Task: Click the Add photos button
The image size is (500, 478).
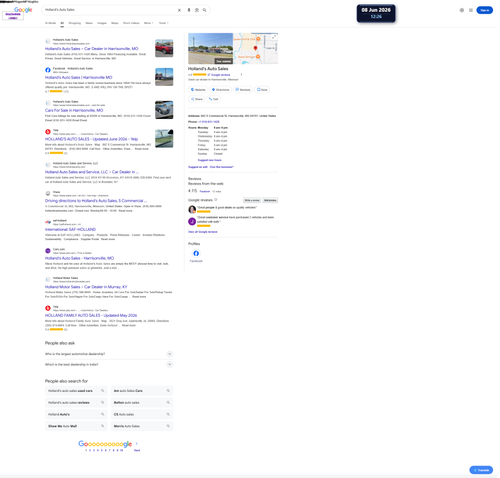Action: pyautogui.click(x=270, y=200)
